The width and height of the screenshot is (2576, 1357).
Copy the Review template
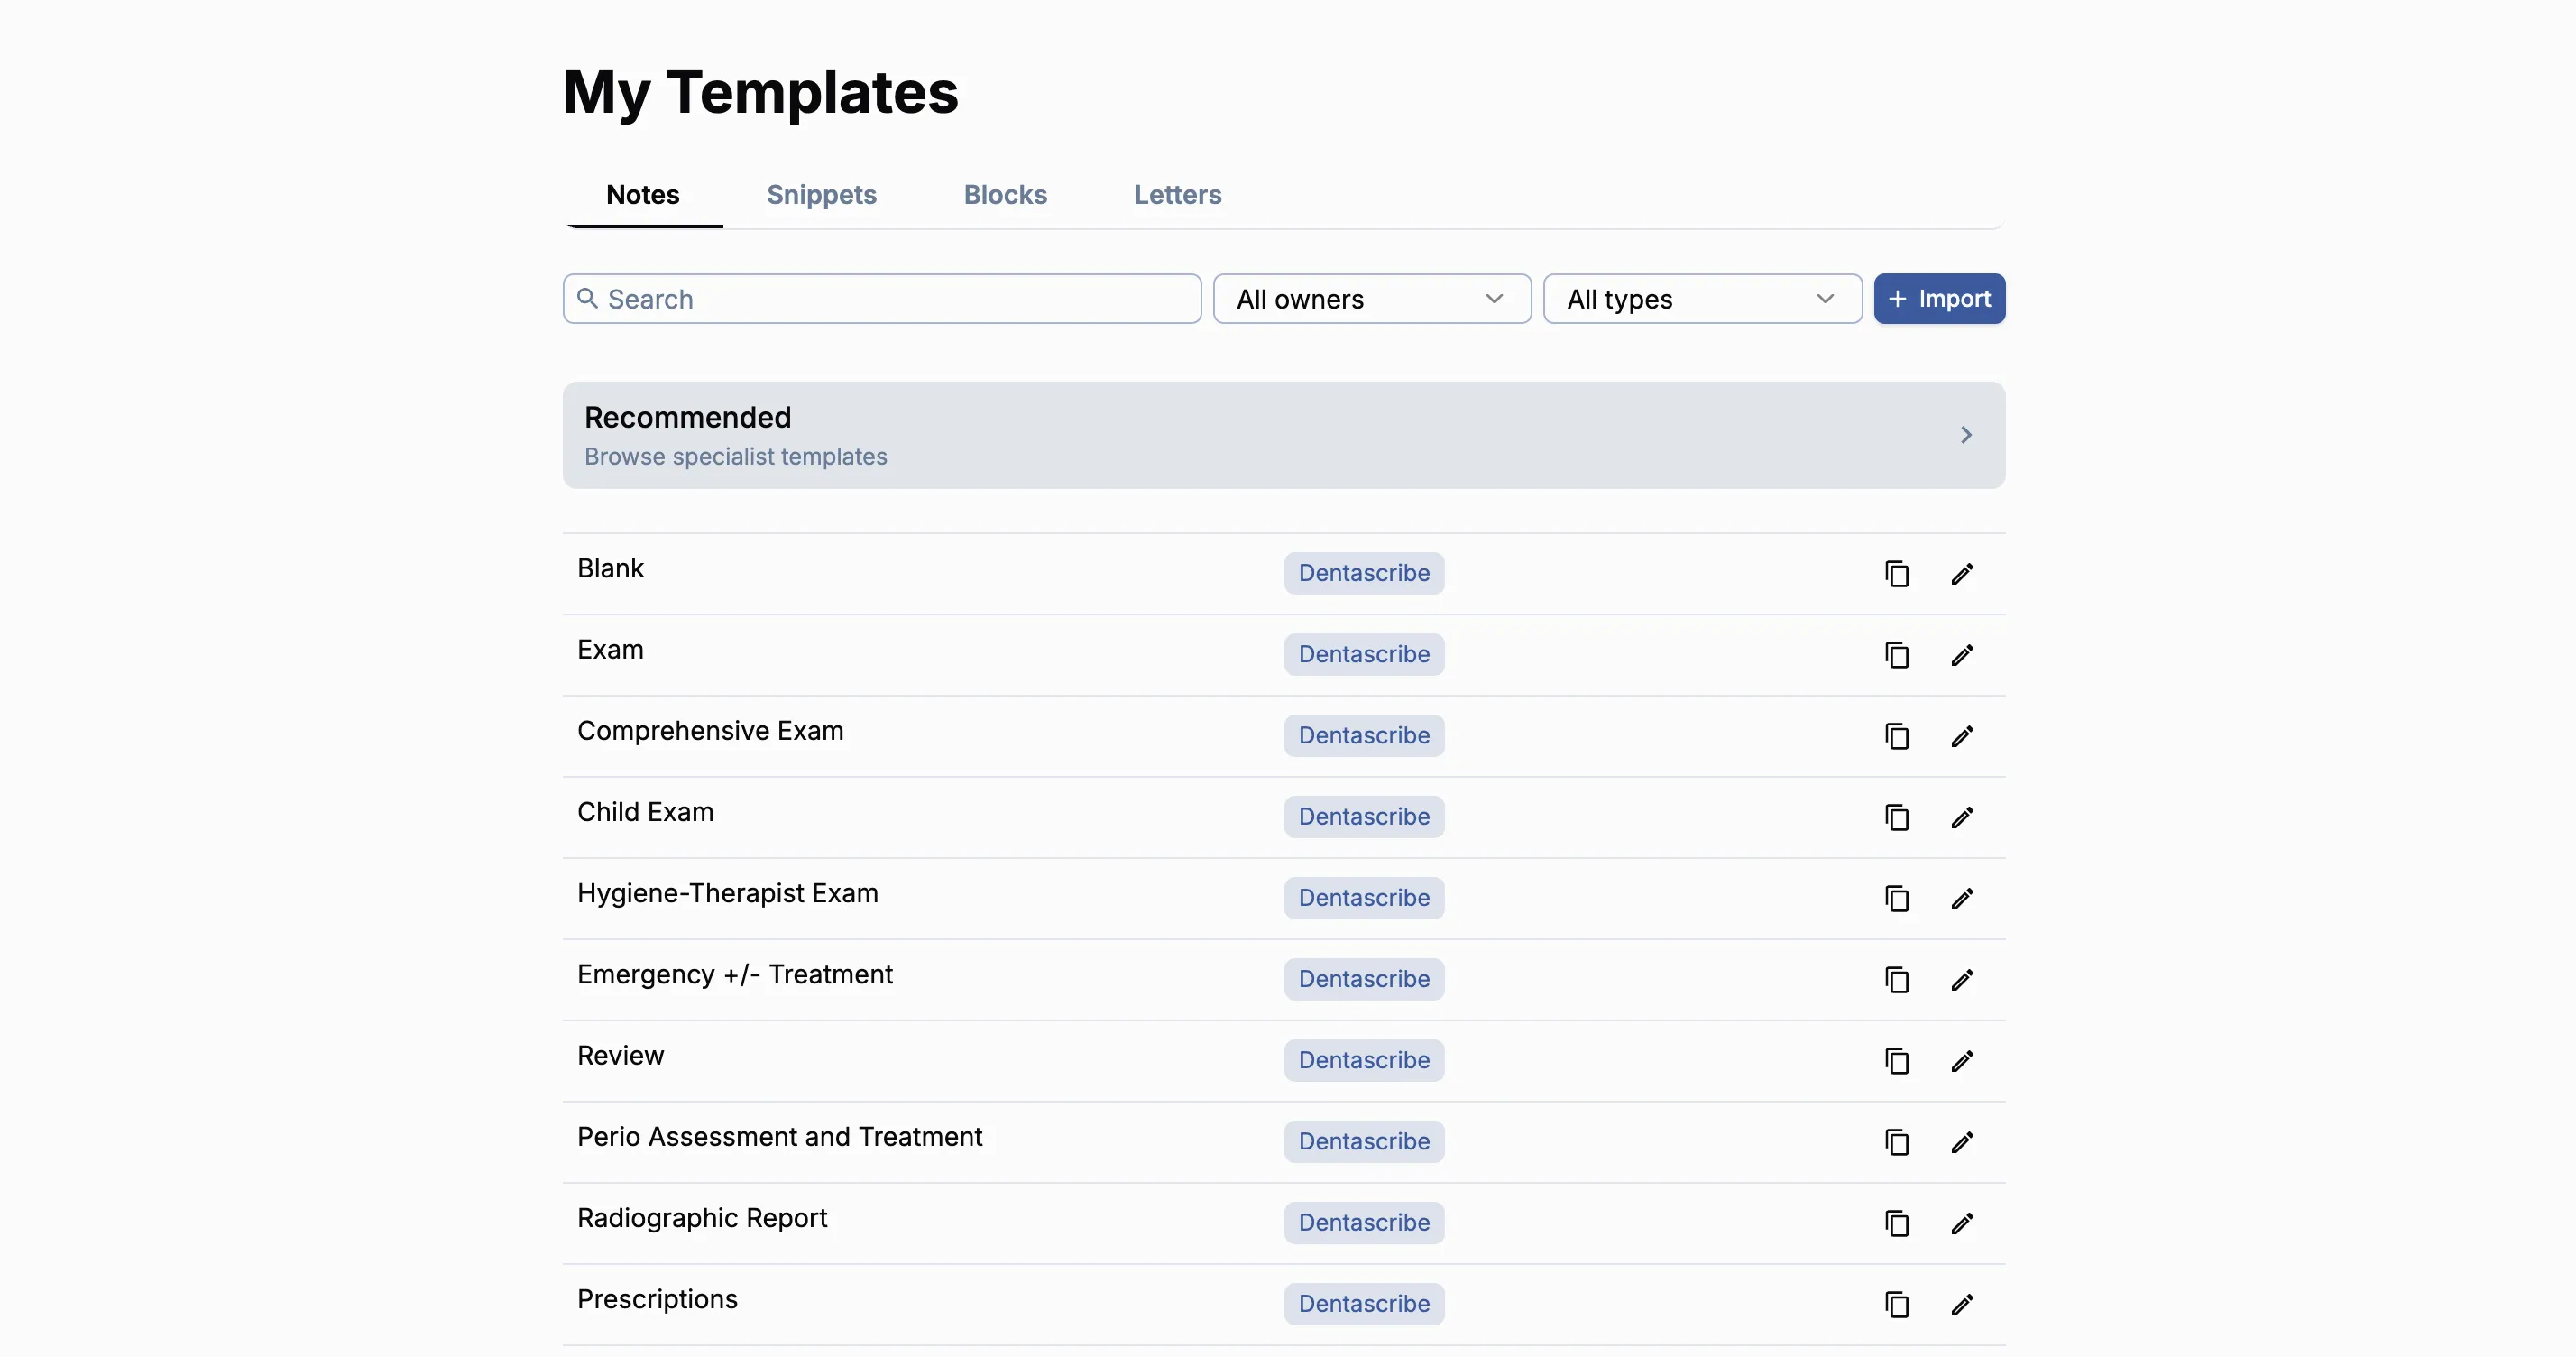(1897, 1061)
